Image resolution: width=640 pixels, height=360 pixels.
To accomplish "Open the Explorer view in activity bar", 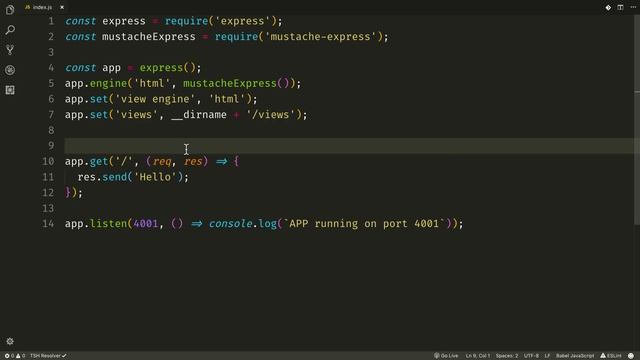I will click(x=10, y=10).
